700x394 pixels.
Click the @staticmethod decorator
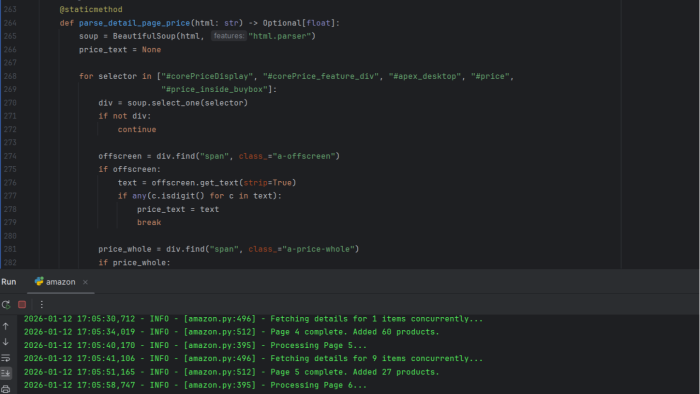pos(91,9)
